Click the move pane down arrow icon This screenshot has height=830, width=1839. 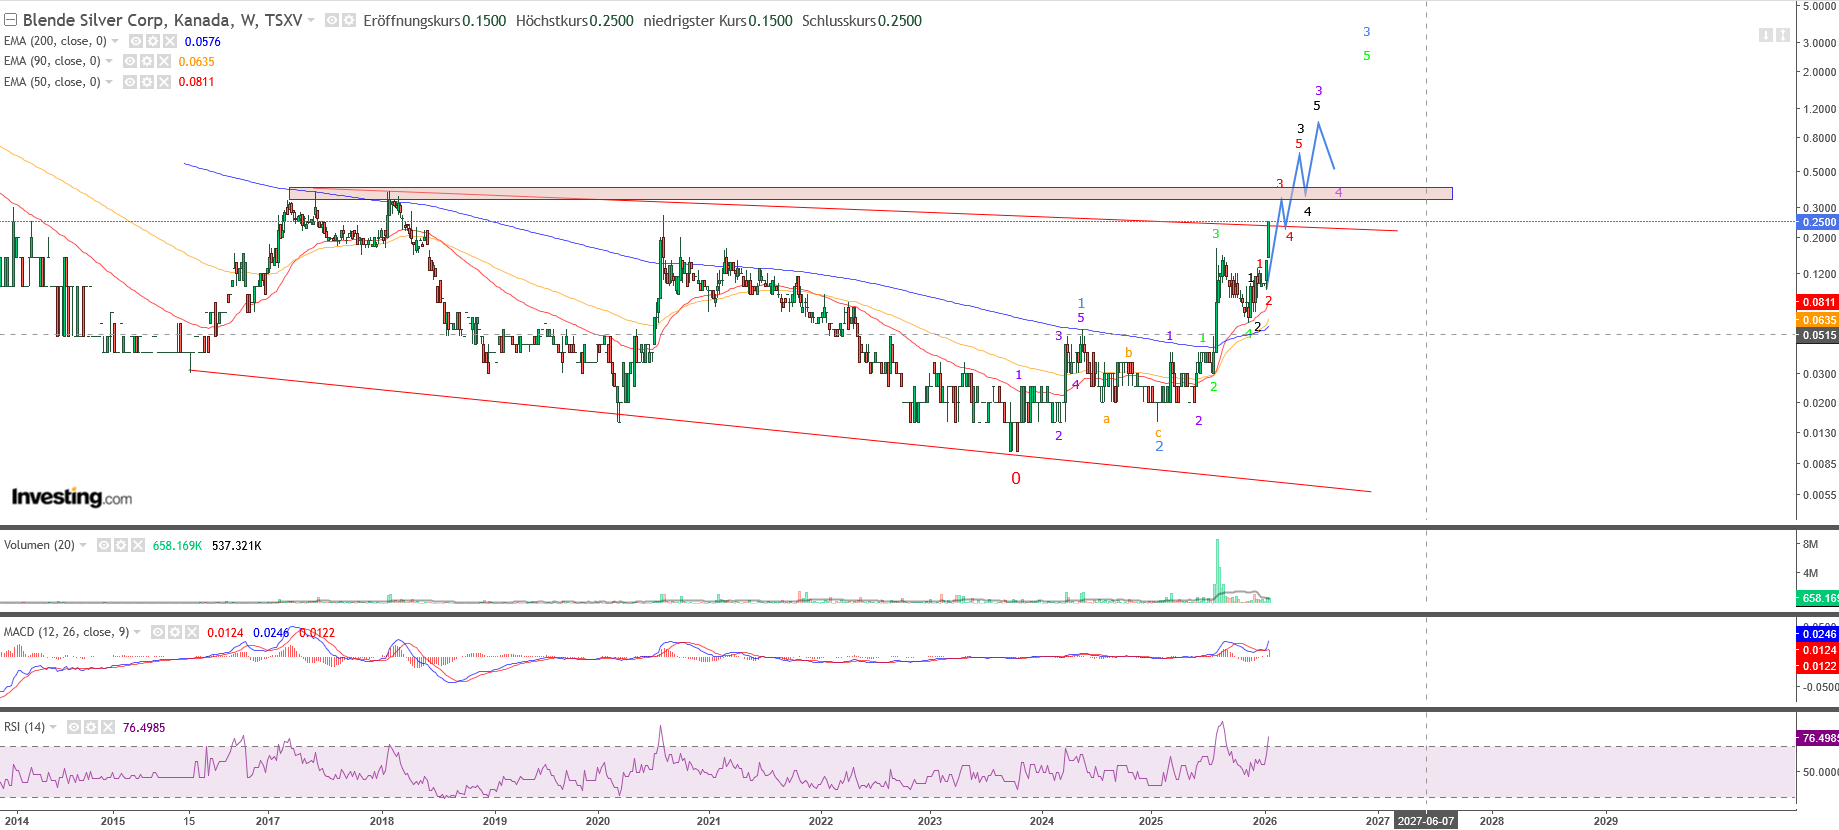(x=1765, y=35)
